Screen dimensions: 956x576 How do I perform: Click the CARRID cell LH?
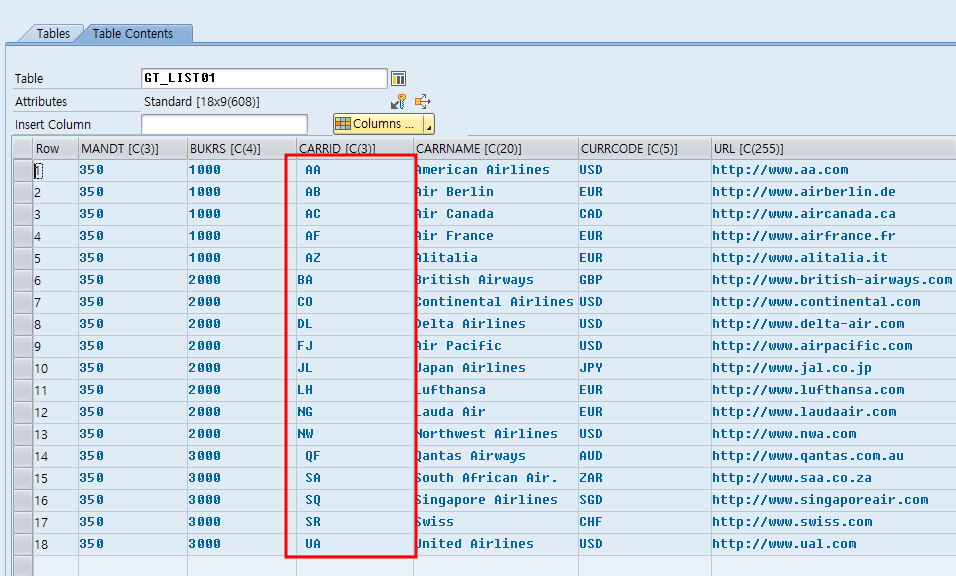(x=355, y=389)
